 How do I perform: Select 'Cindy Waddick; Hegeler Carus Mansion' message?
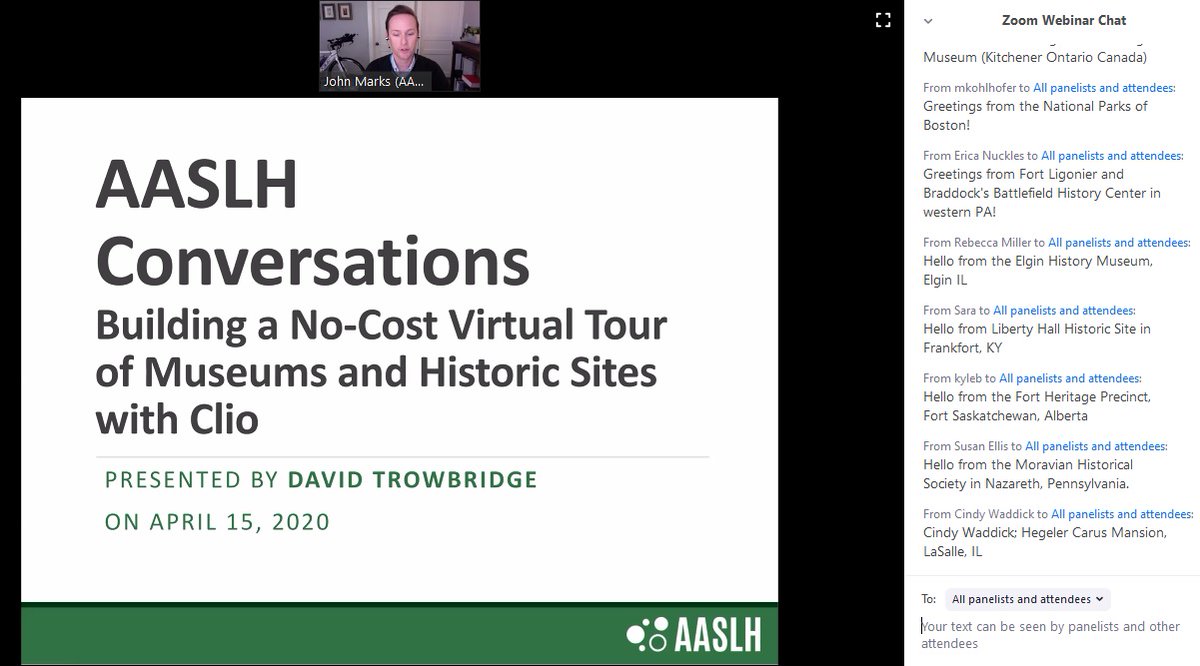(x=1045, y=542)
